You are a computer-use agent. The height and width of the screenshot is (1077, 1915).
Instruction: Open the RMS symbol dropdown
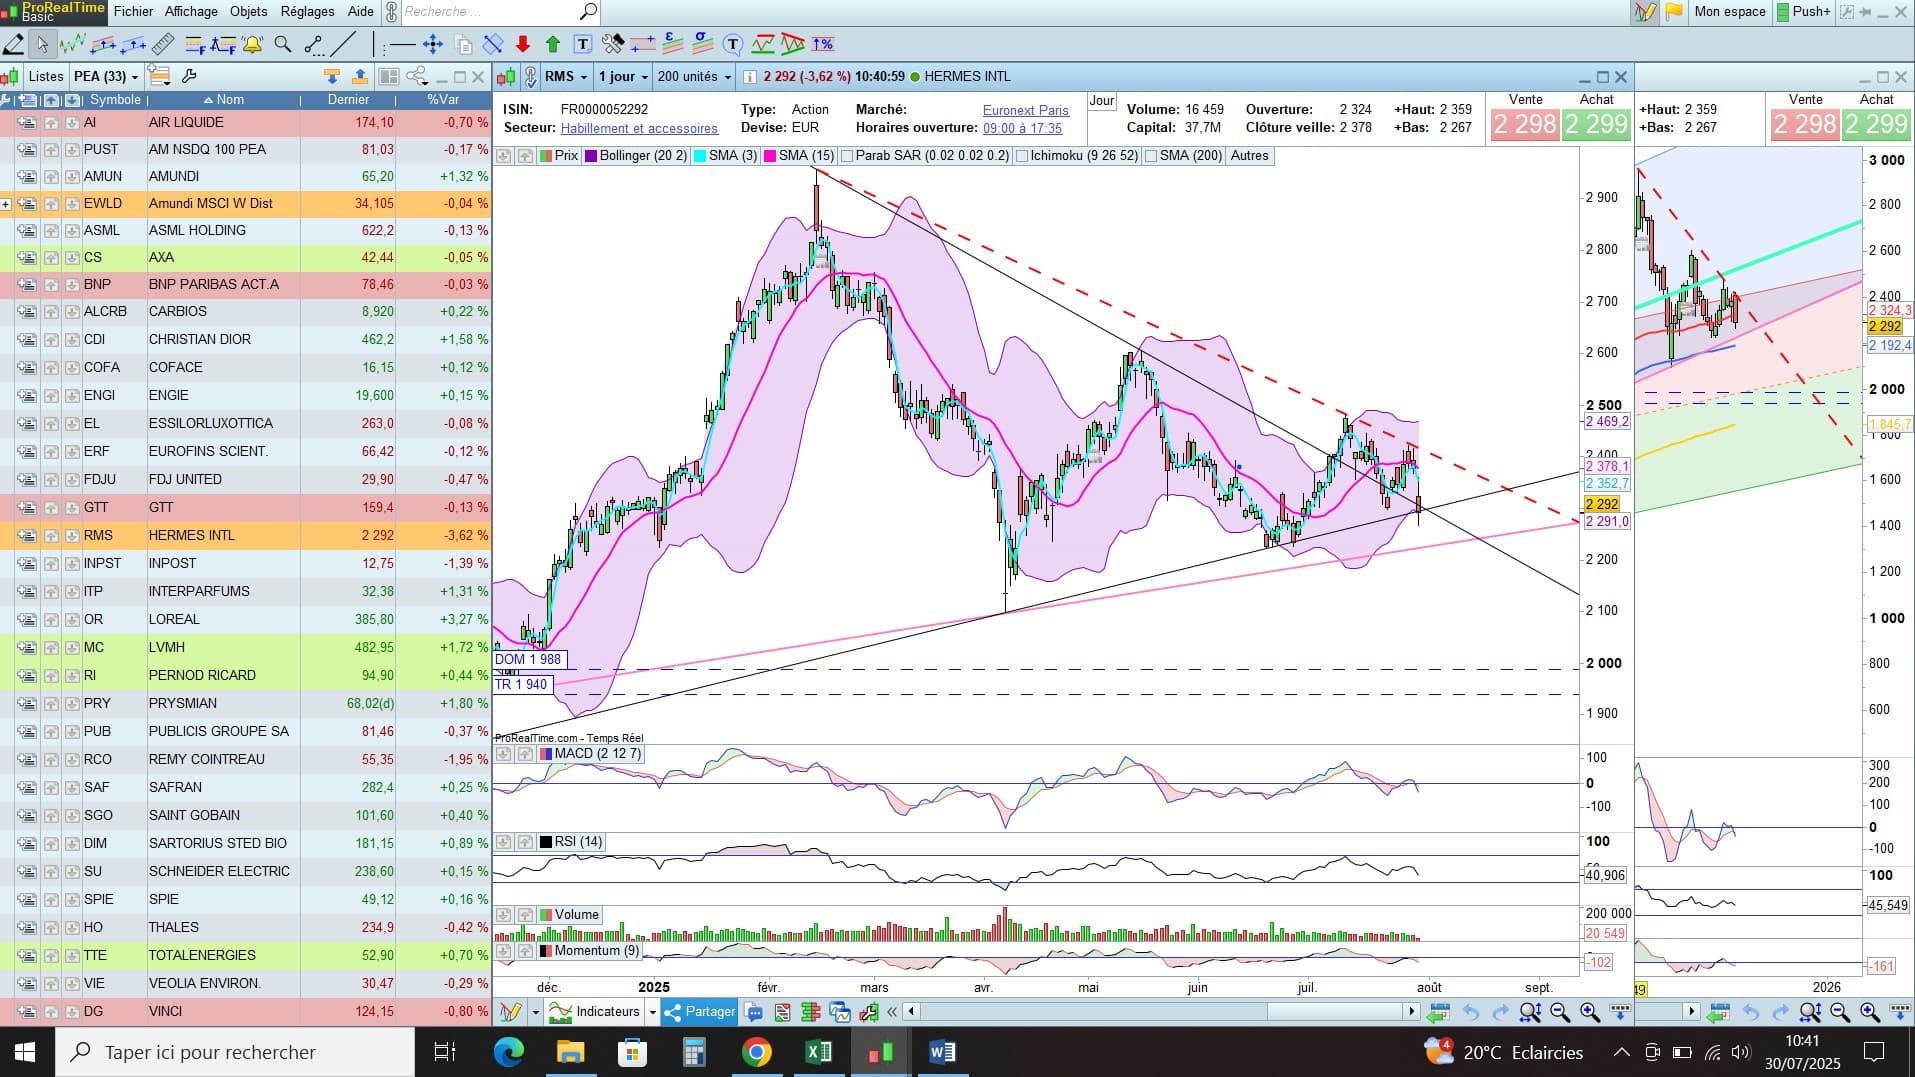click(x=566, y=76)
